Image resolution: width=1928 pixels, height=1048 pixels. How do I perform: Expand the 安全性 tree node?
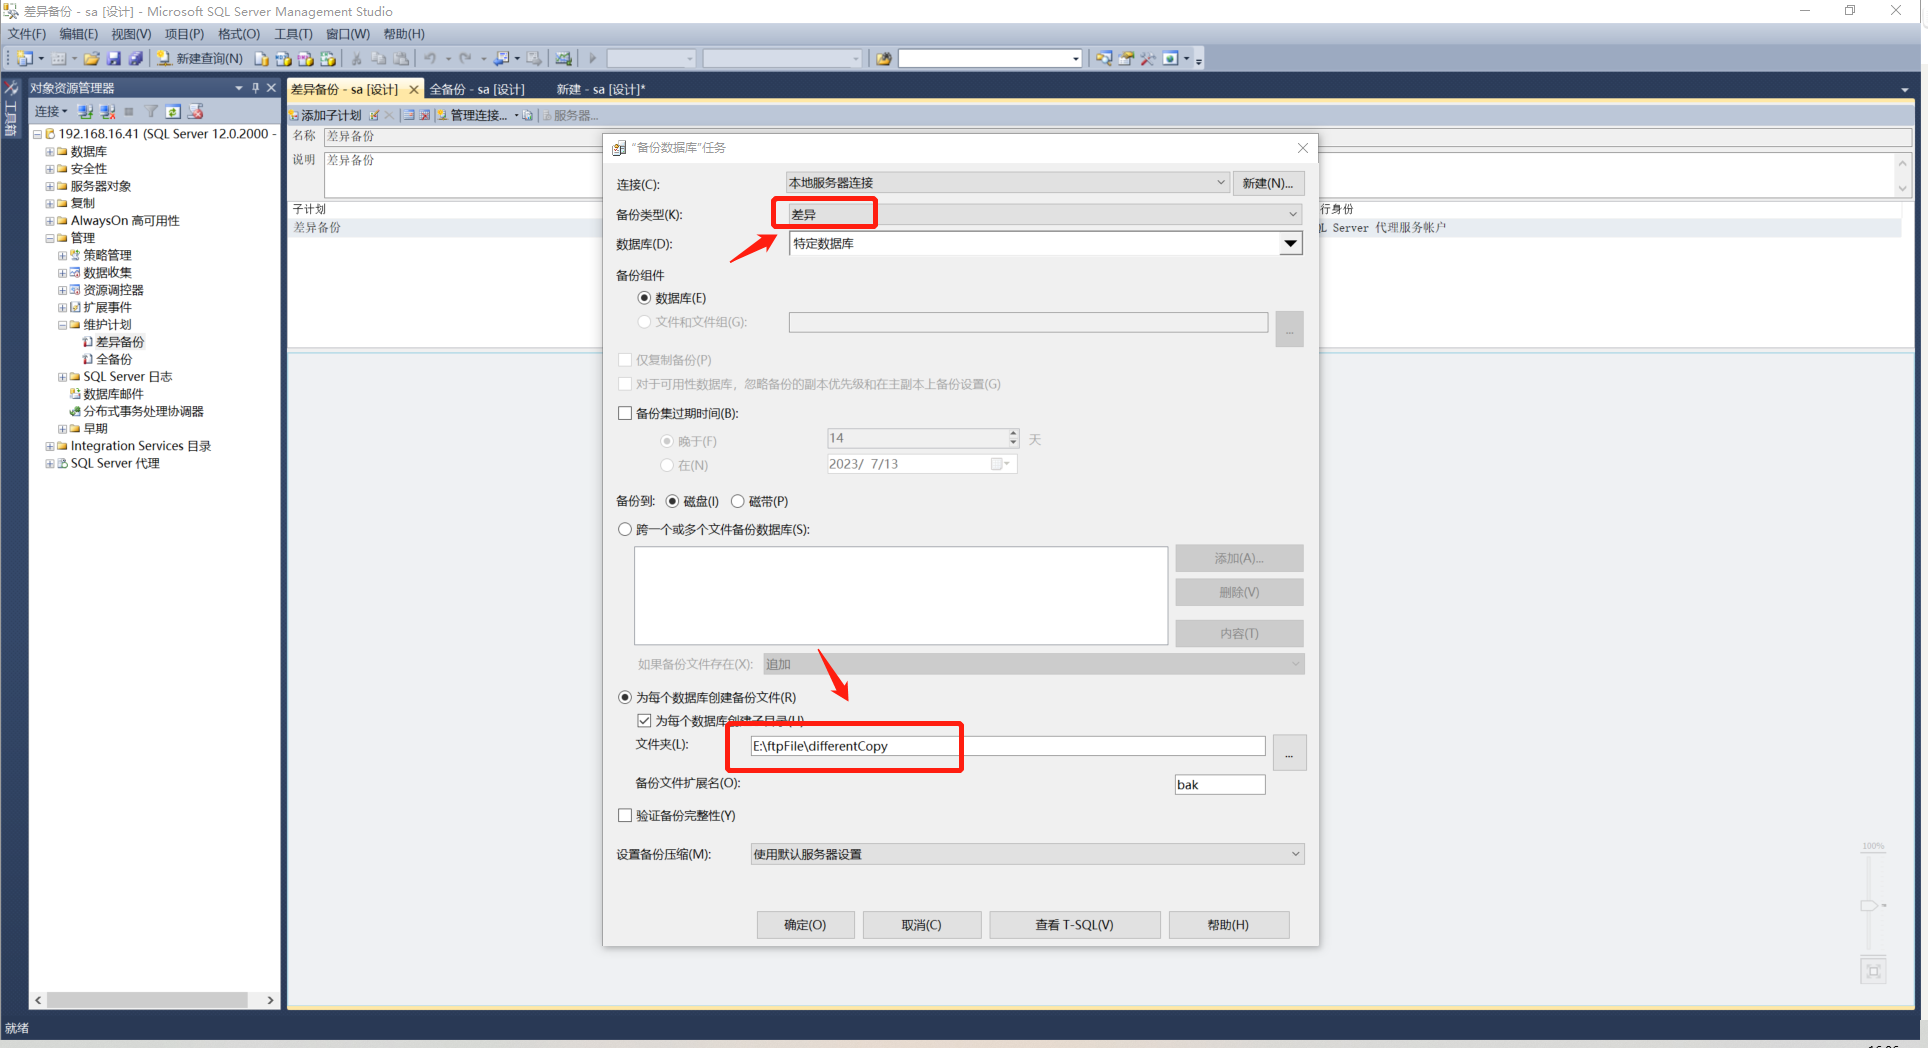49,169
